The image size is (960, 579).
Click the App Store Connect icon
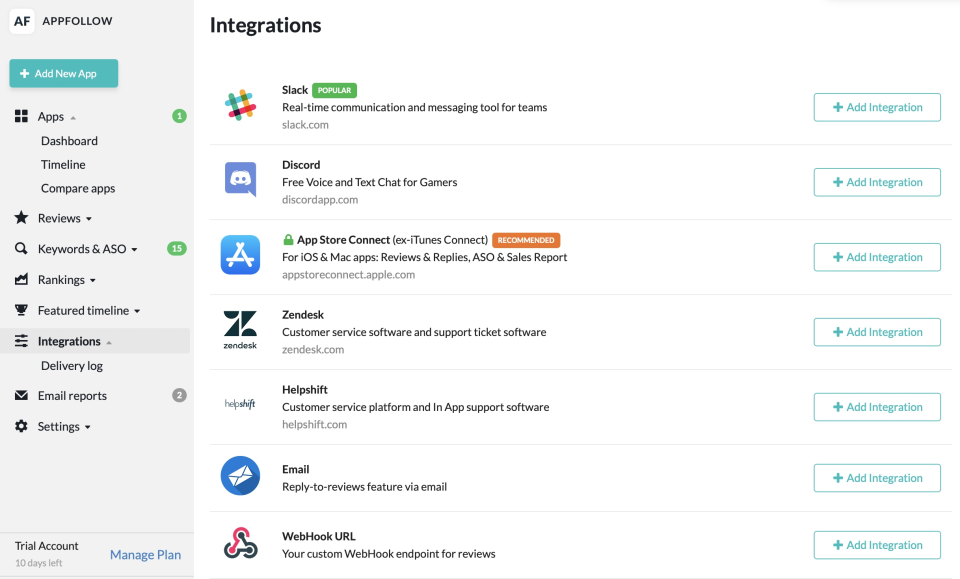tap(240, 255)
